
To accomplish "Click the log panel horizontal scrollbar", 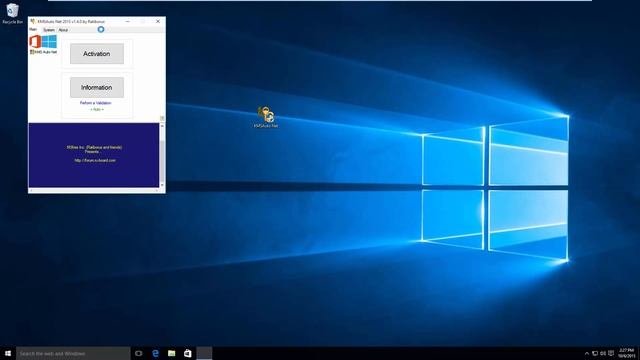I will tap(94, 190).
